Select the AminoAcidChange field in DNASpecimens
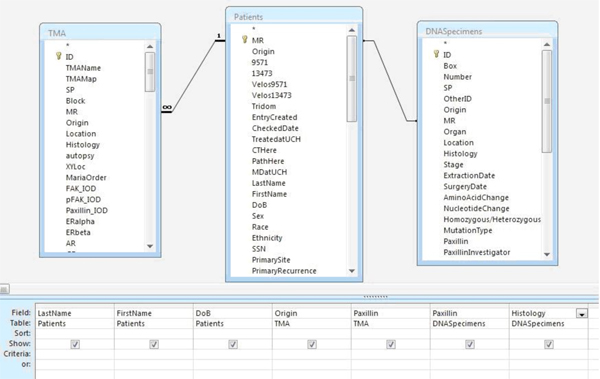This screenshot has height=379, width=600. [476, 198]
